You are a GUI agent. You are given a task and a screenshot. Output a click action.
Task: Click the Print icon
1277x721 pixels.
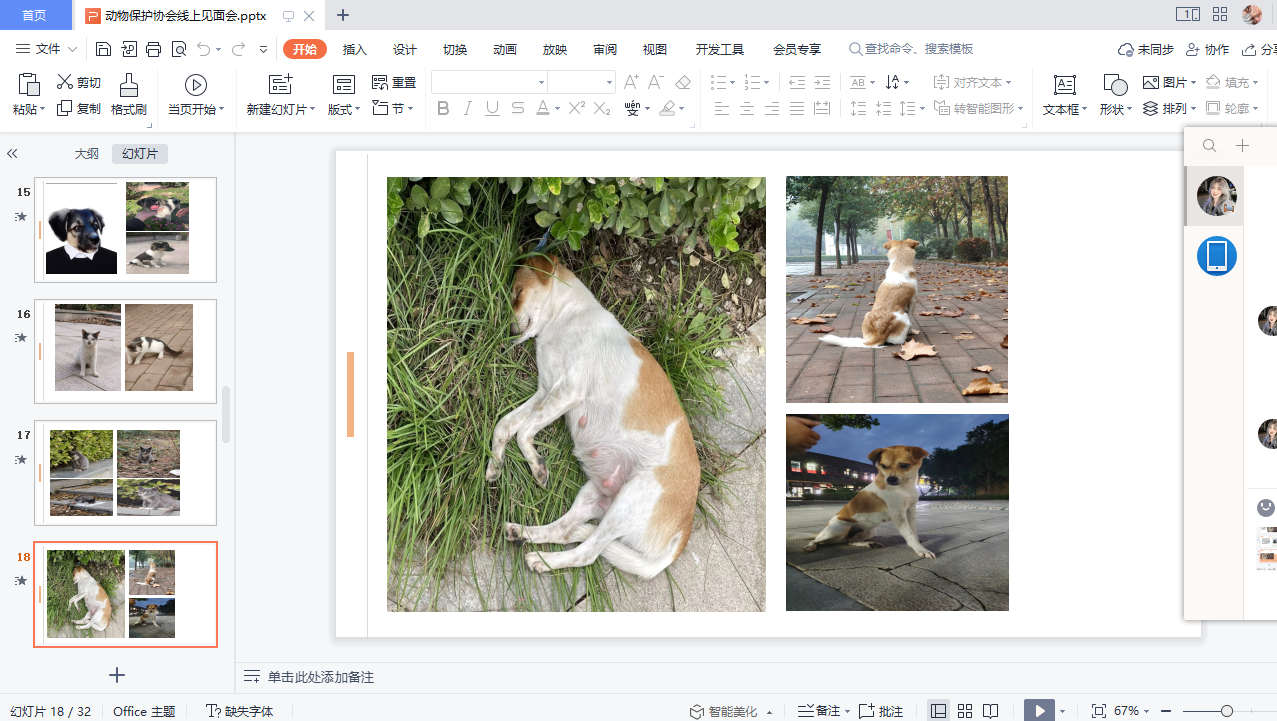(x=153, y=49)
